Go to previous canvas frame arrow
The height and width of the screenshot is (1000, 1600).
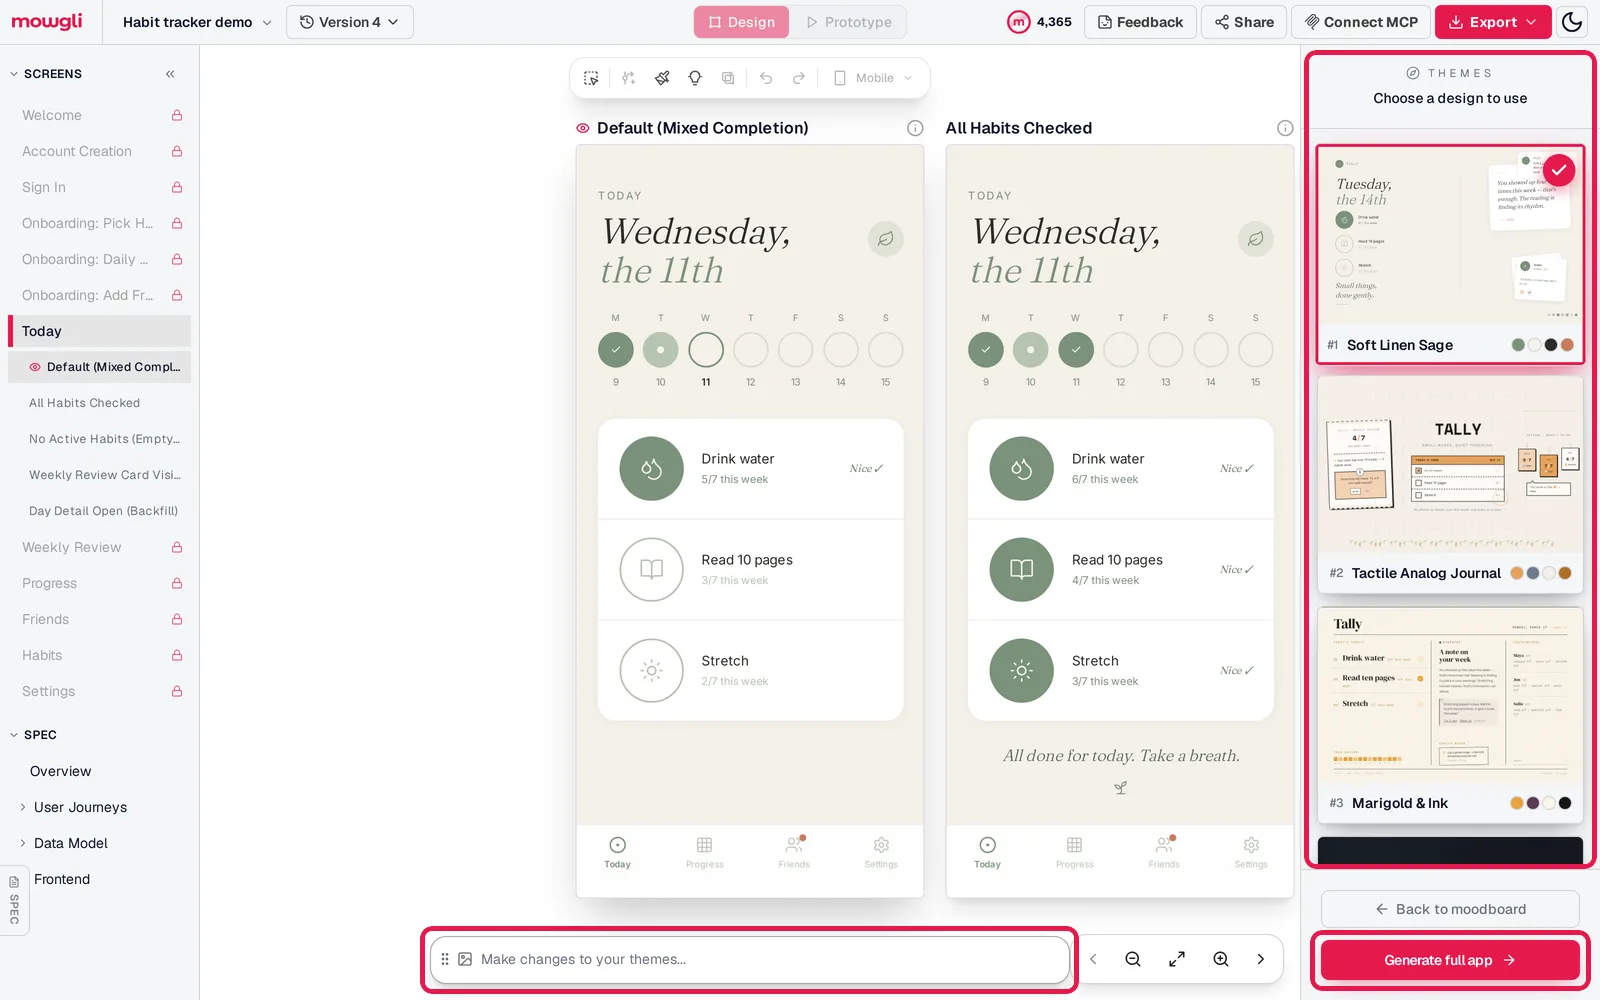click(x=1093, y=959)
